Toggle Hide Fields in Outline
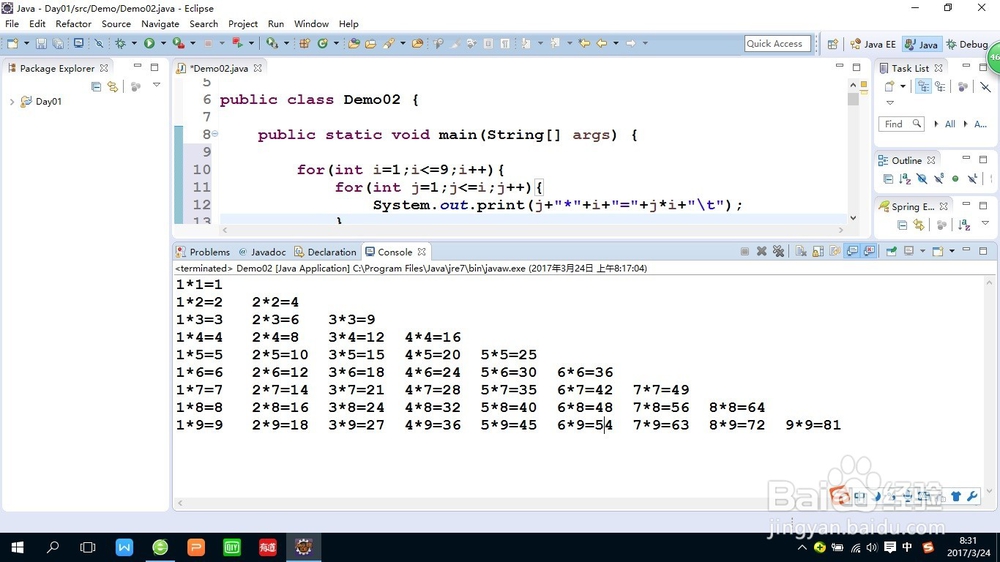1000x562 pixels. point(922,179)
